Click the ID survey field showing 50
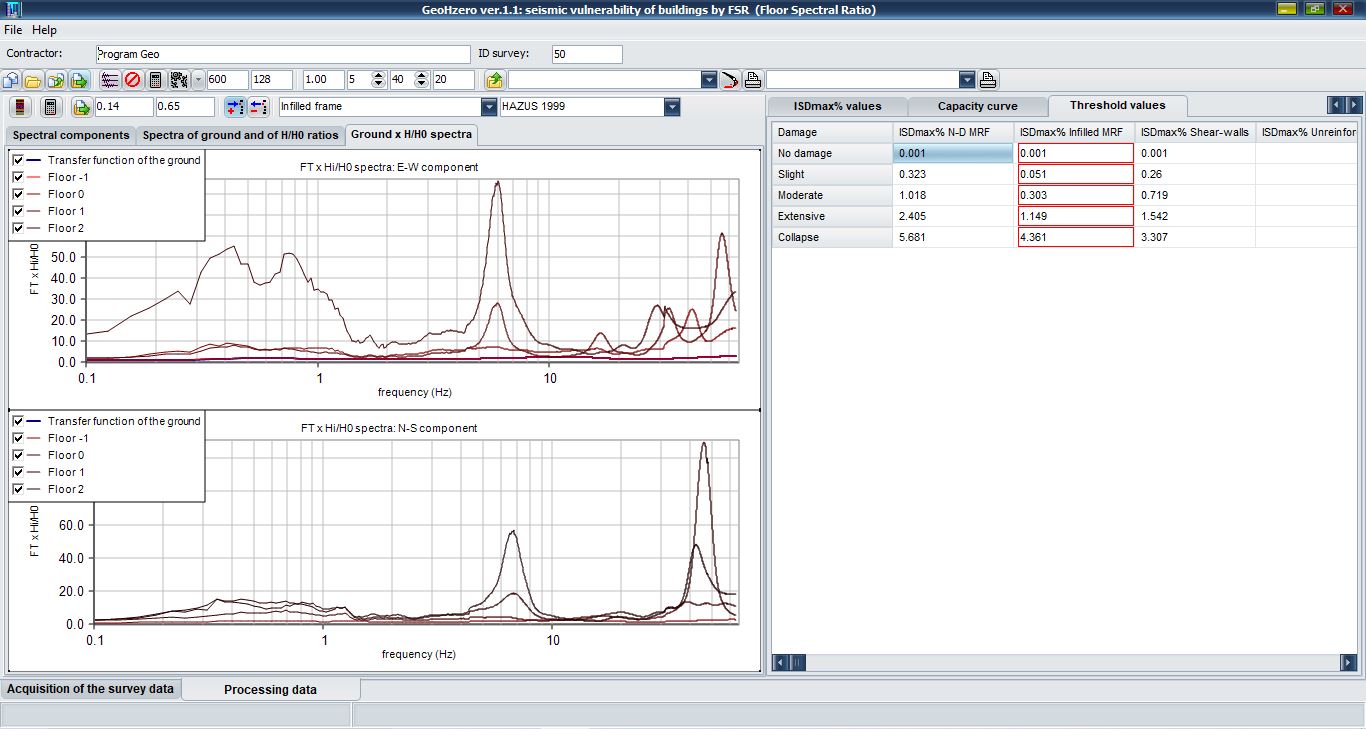The width and height of the screenshot is (1366, 729). [586, 54]
